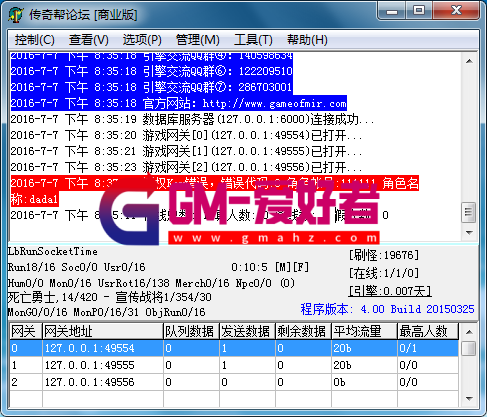Select gateway row 127.0.0.1:49556

234,382
